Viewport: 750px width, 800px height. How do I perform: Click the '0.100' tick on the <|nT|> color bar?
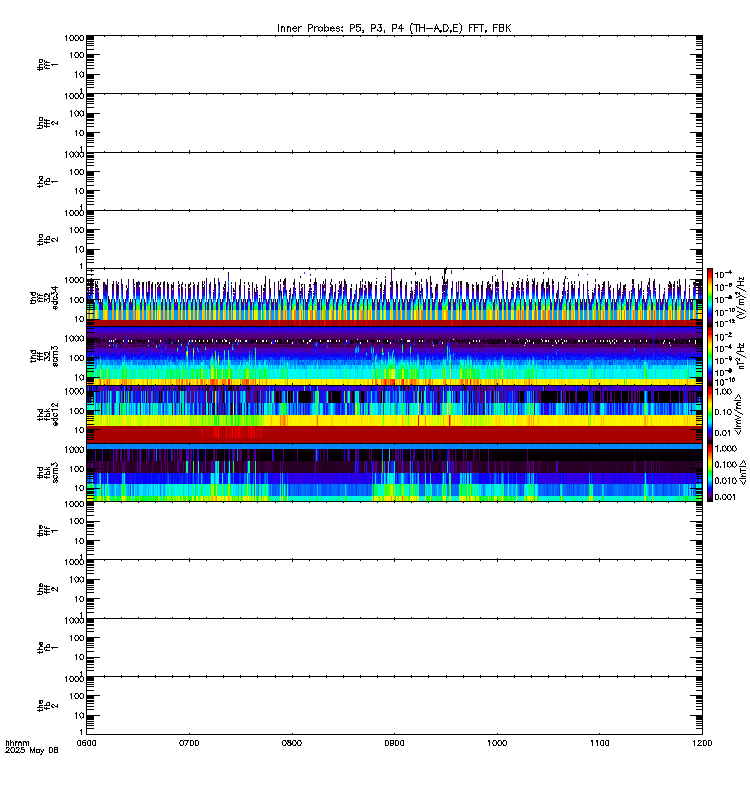pyautogui.click(x=726, y=464)
